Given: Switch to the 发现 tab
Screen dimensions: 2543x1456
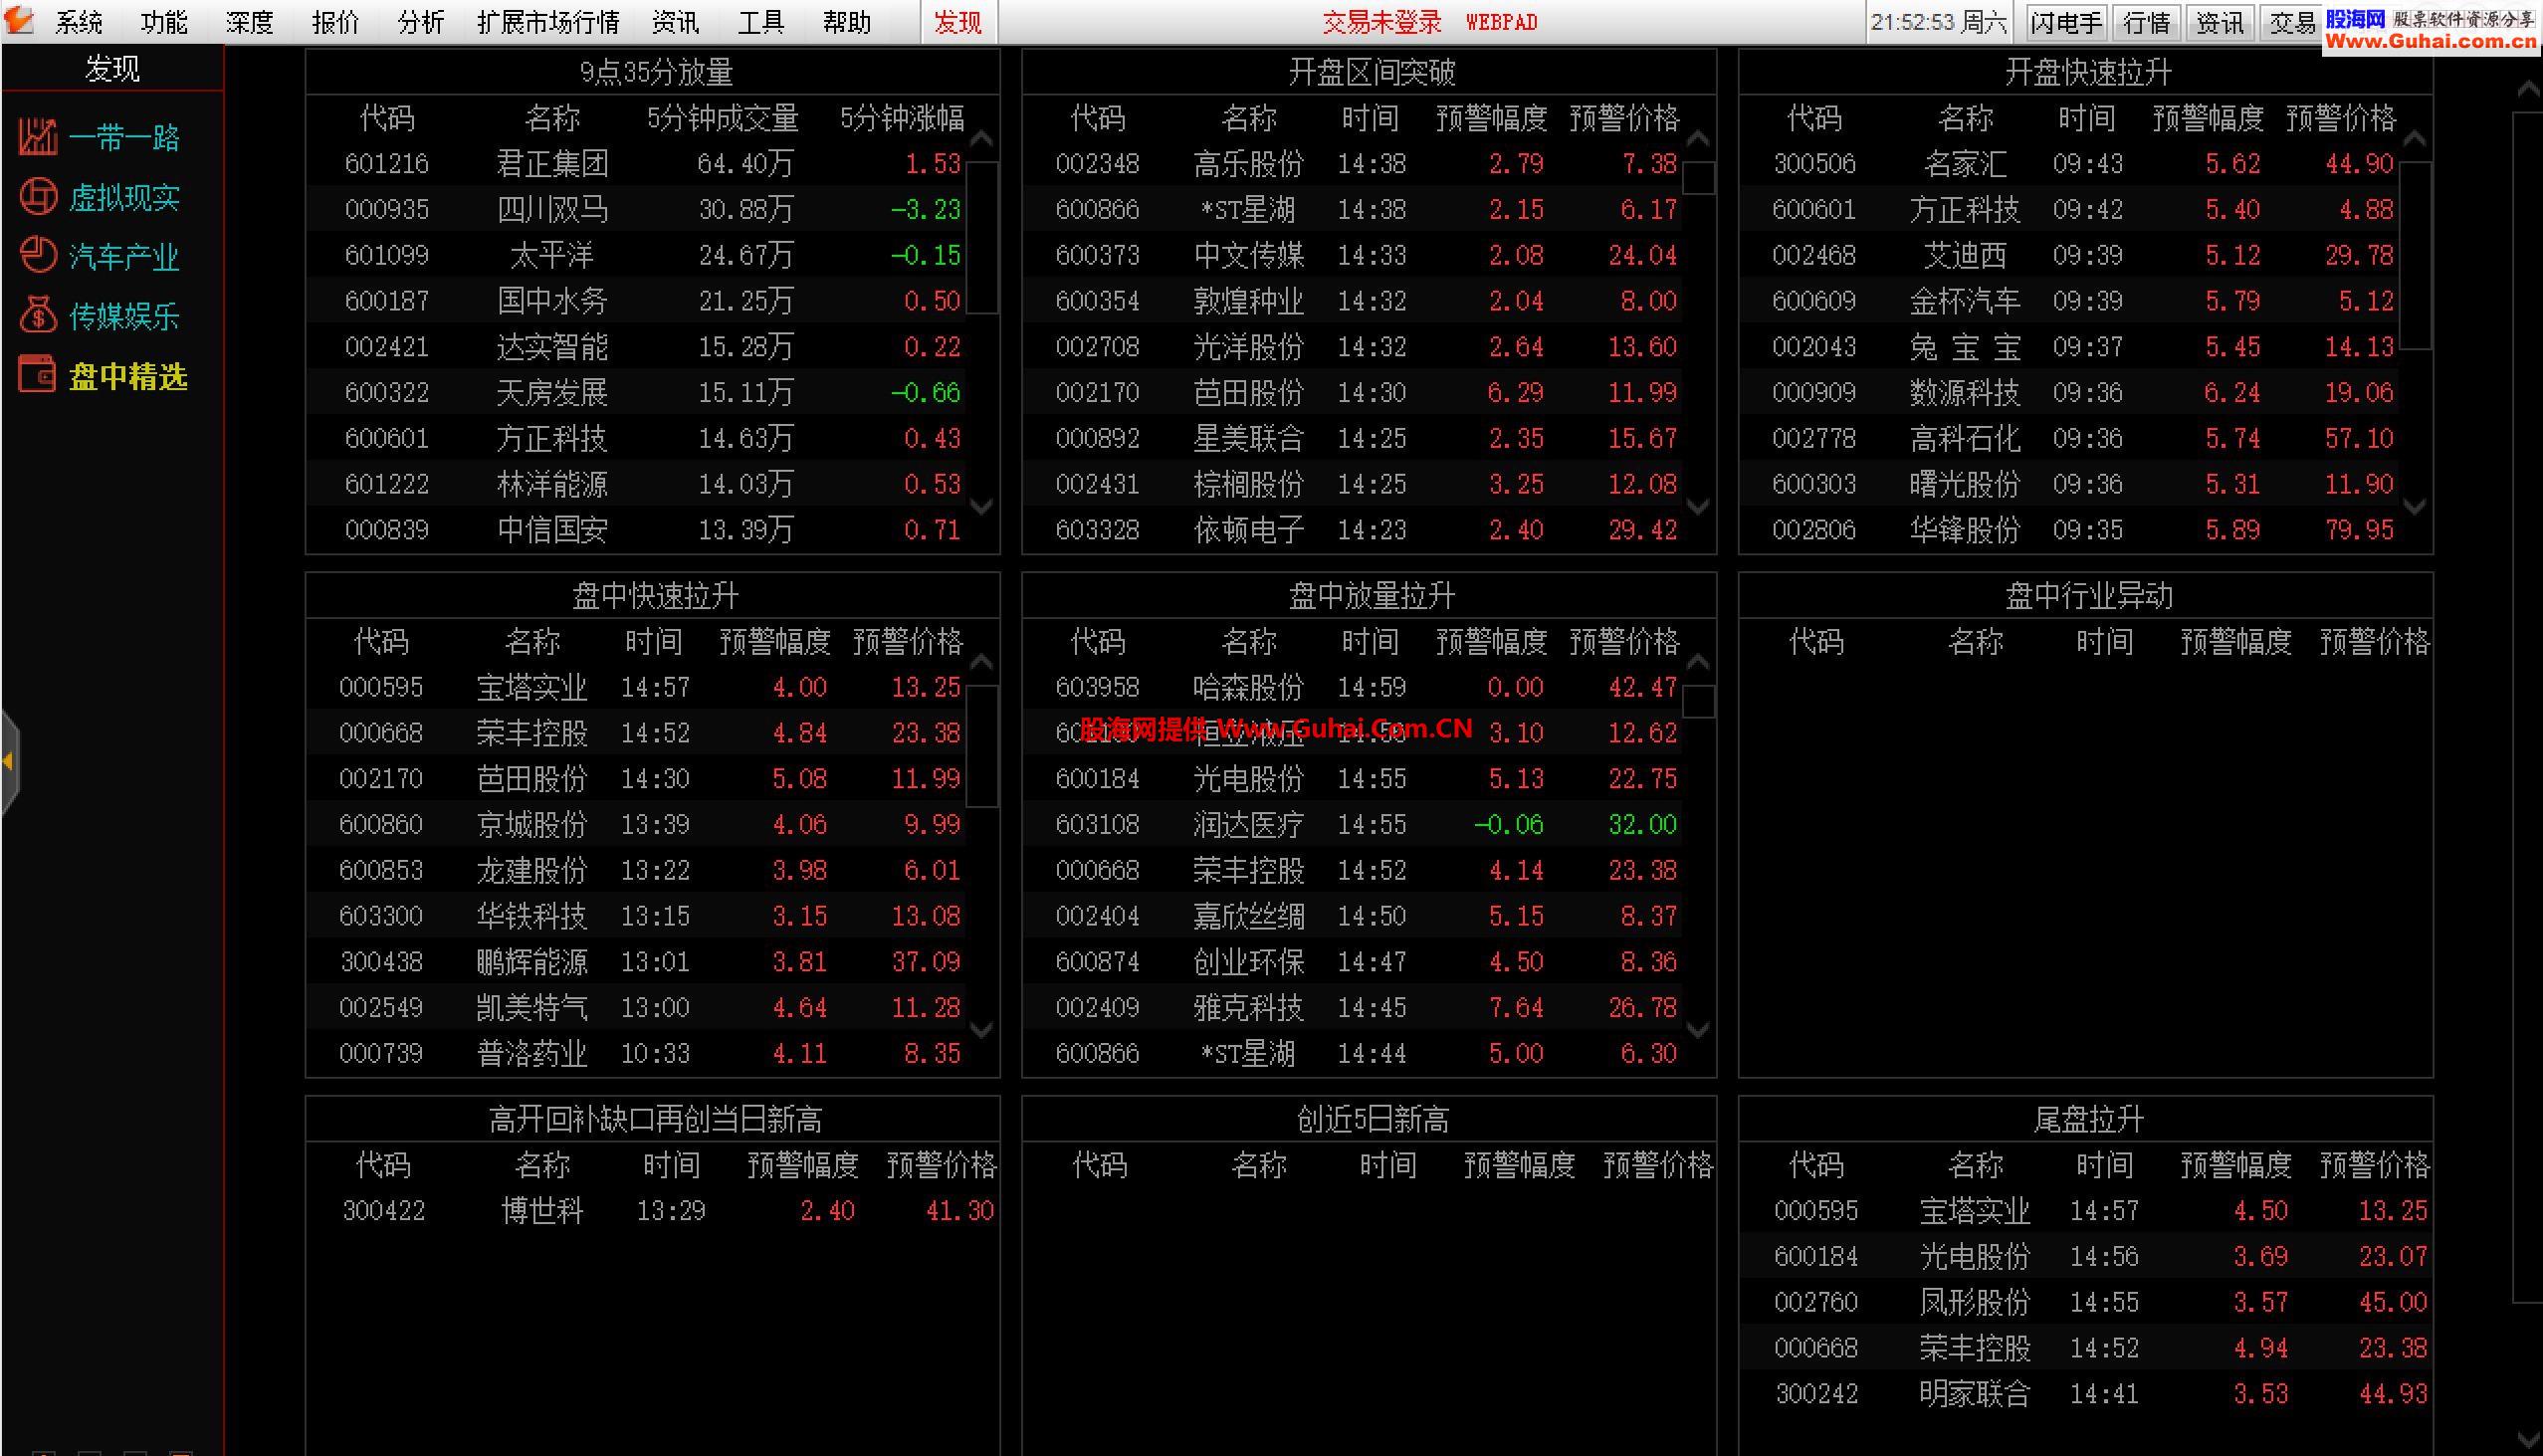Looking at the screenshot, I should 958,22.
